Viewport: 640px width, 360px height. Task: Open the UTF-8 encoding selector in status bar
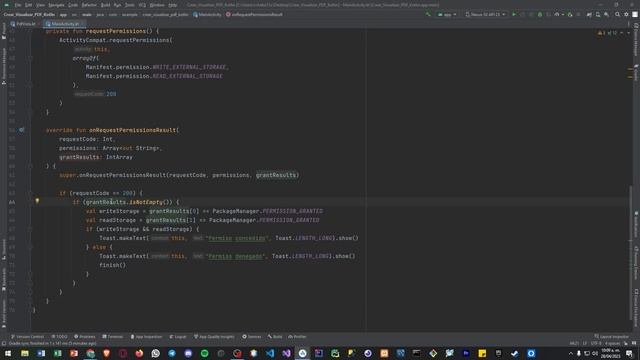(x=596, y=344)
